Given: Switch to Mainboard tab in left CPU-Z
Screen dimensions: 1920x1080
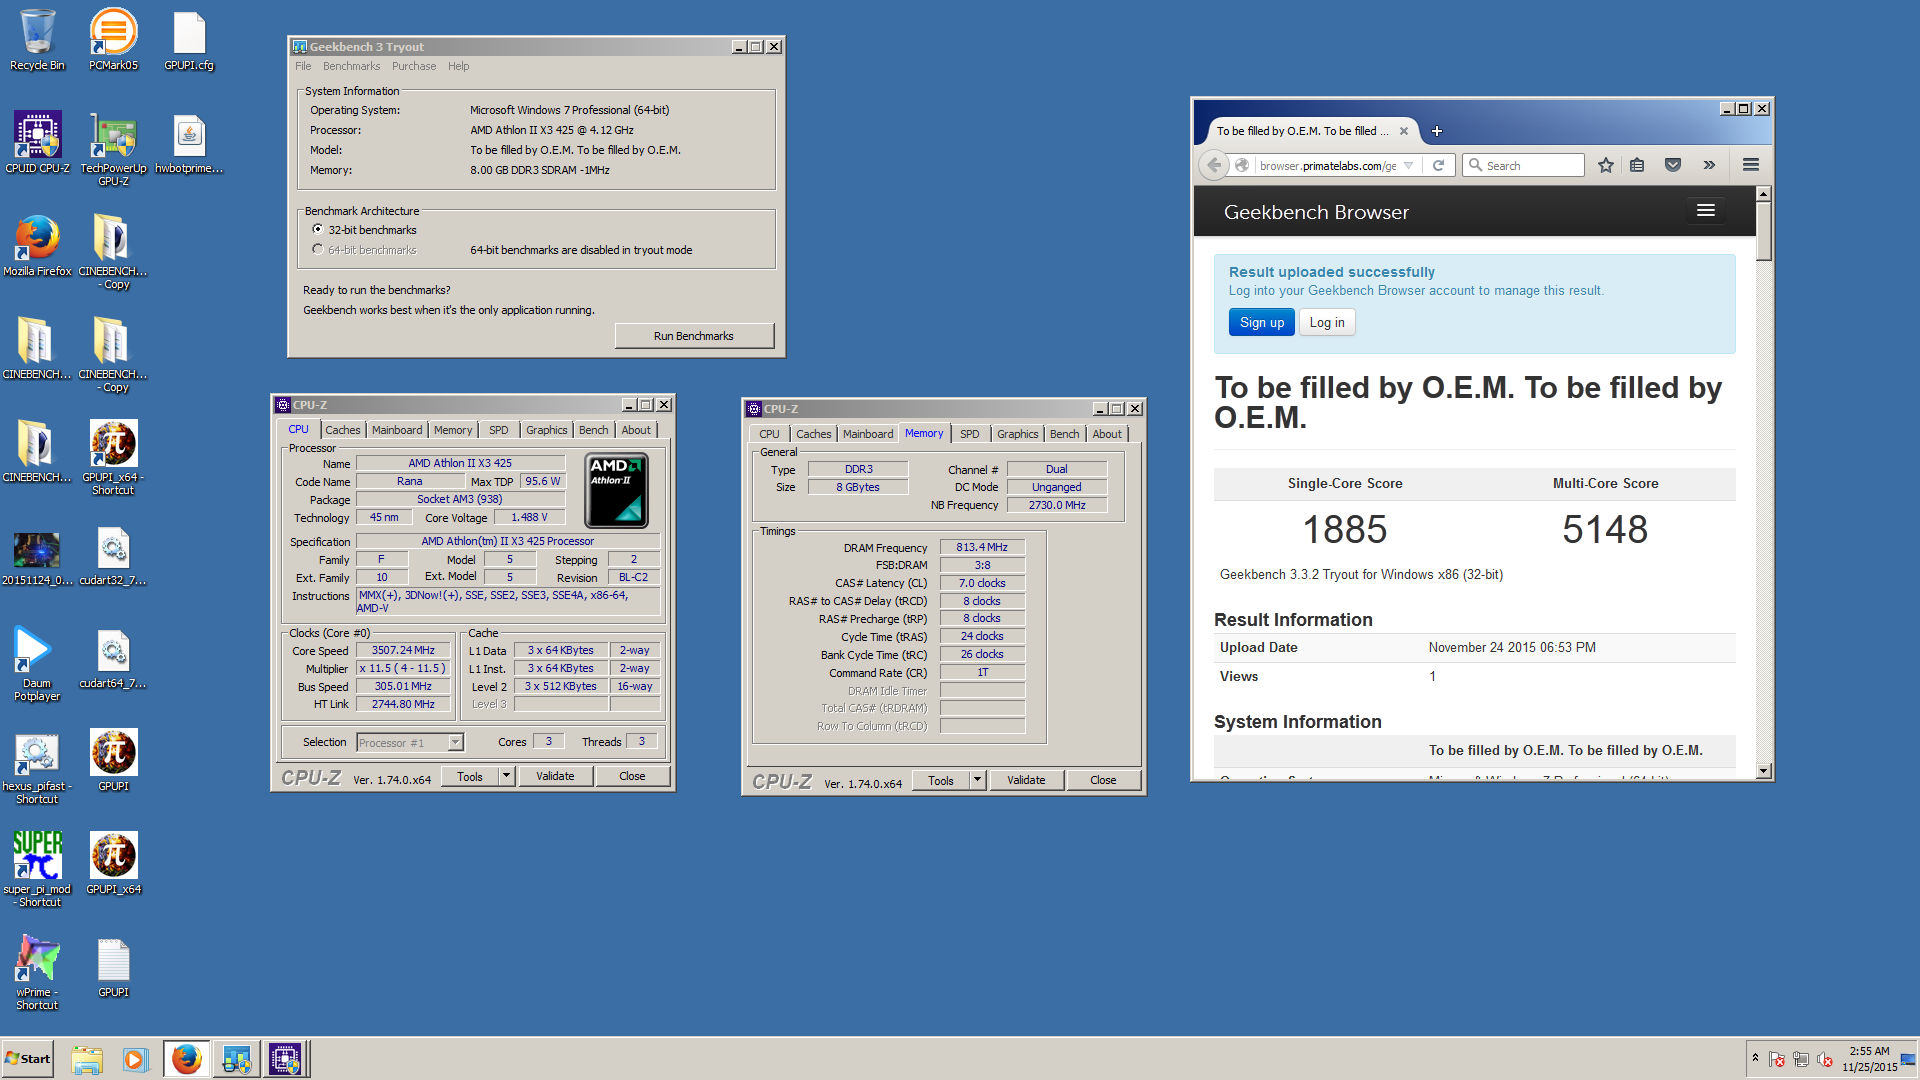Looking at the screenshot, I should (x=397, y=430).
